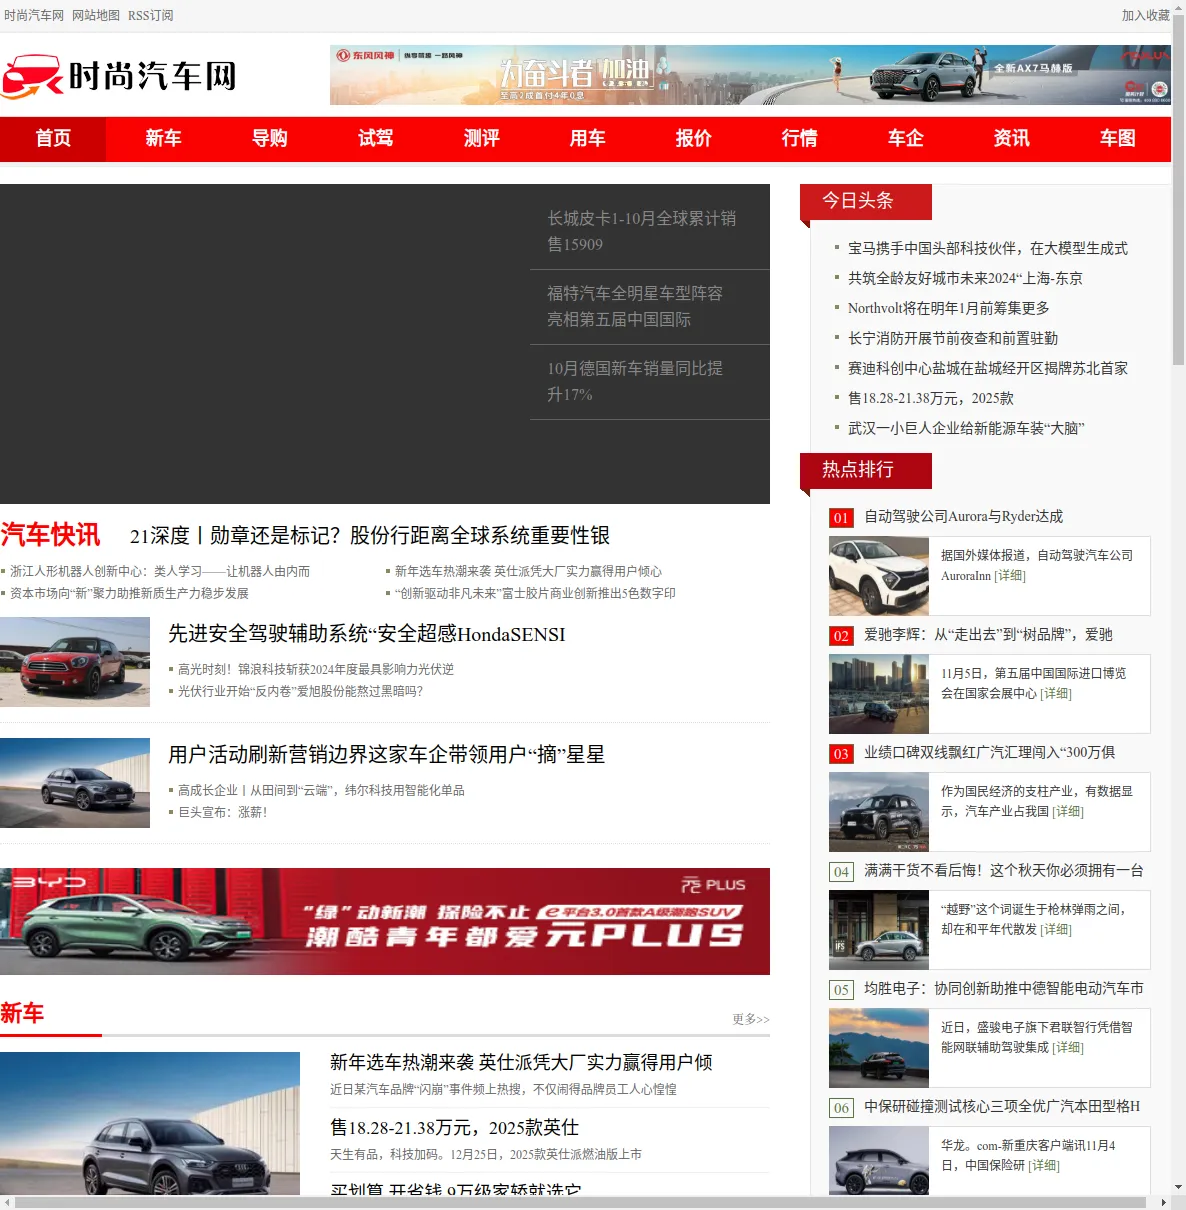
Task: Open 用车 from the navigation bar
Action: pyautogui.click(x=587, y=139)
